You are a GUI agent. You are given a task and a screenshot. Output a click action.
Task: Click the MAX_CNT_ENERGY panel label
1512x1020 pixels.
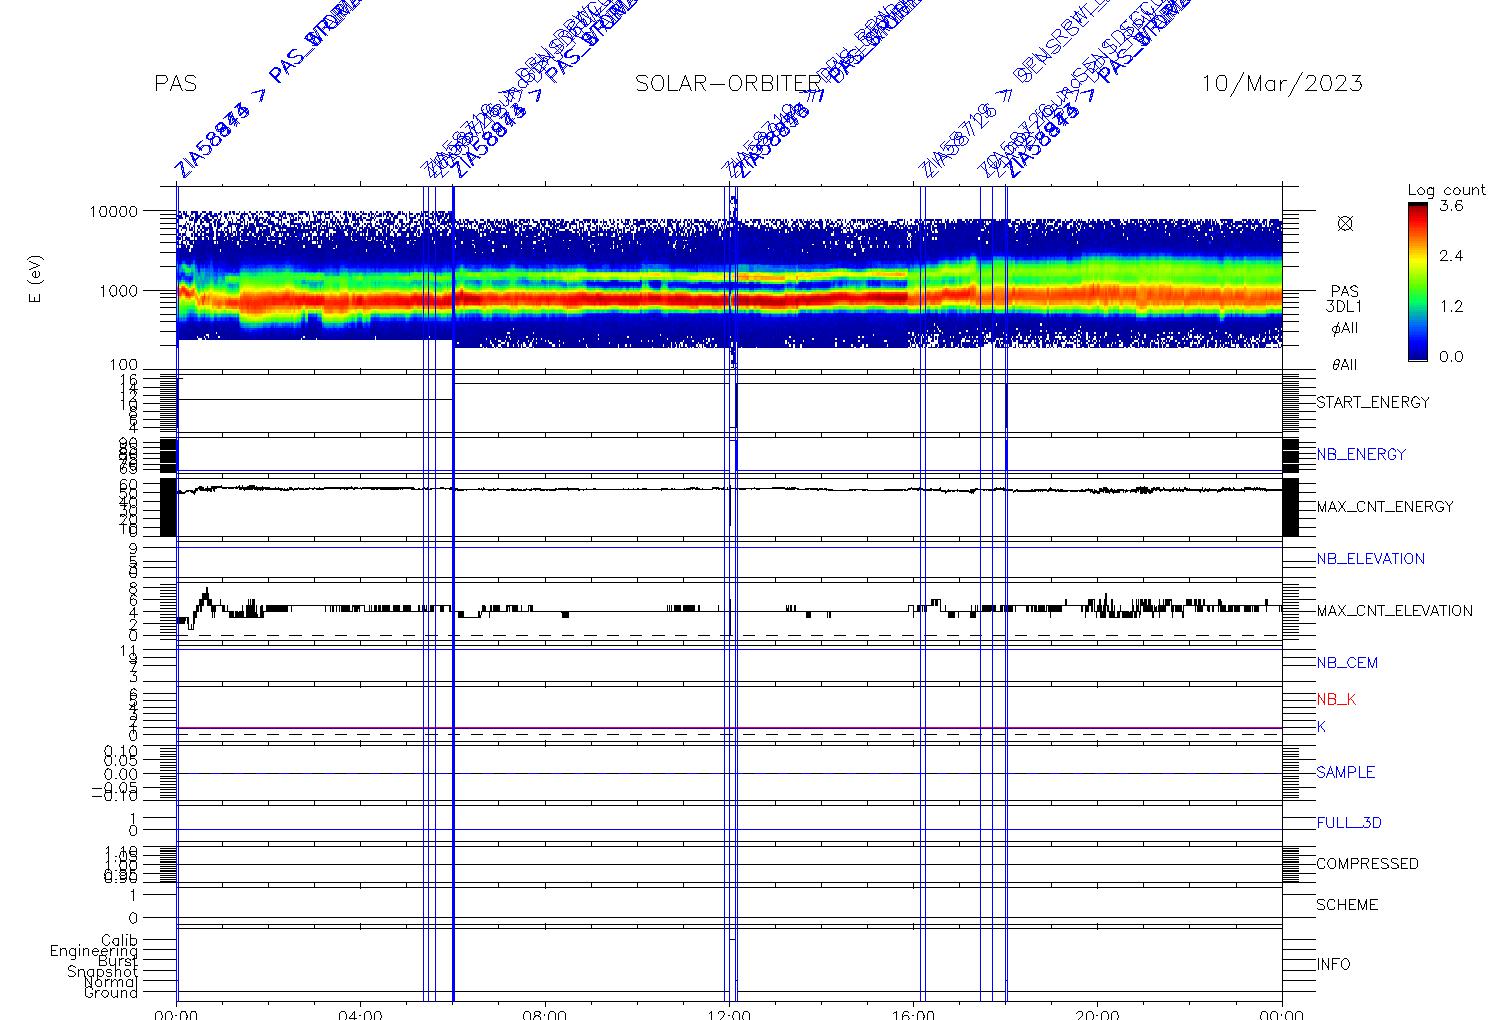coord(1385,506)
